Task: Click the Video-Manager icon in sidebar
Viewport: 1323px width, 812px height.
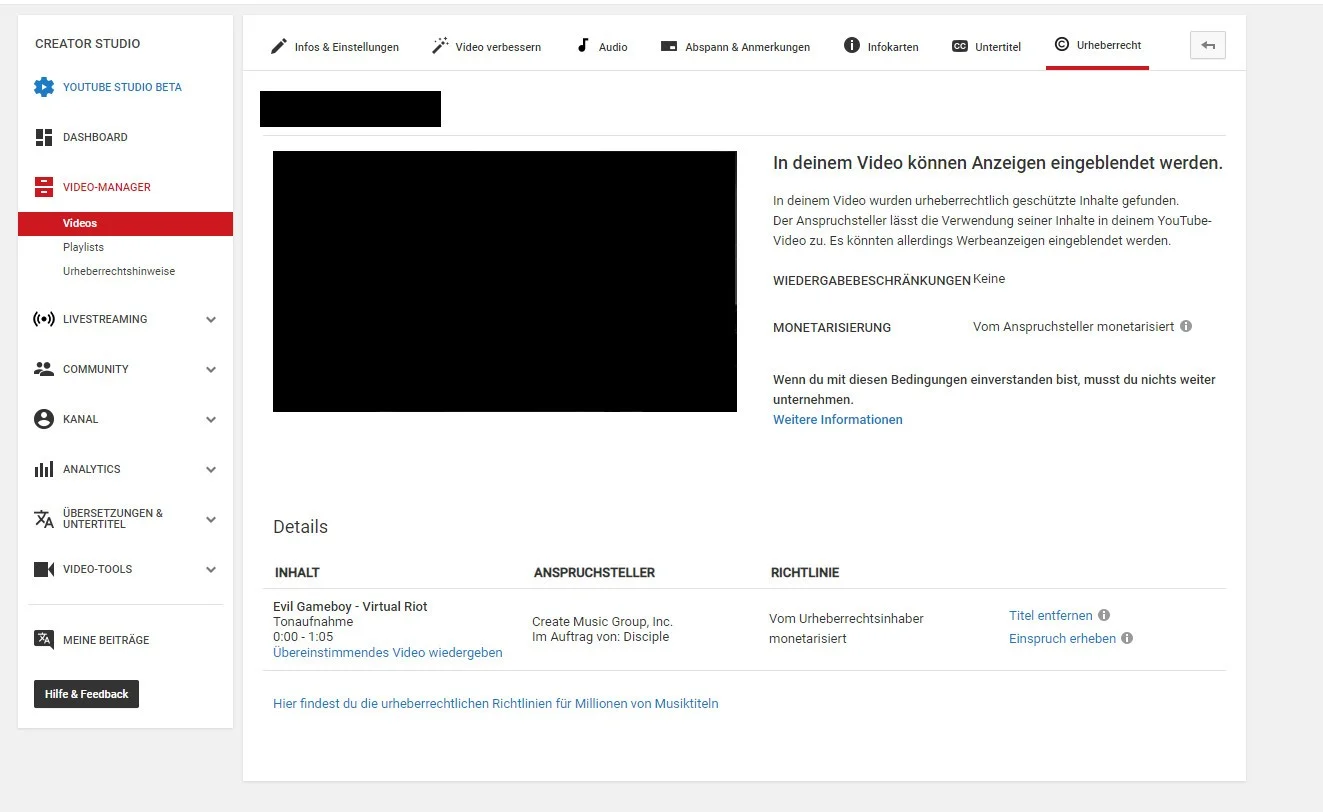Action: pos(44,187)
